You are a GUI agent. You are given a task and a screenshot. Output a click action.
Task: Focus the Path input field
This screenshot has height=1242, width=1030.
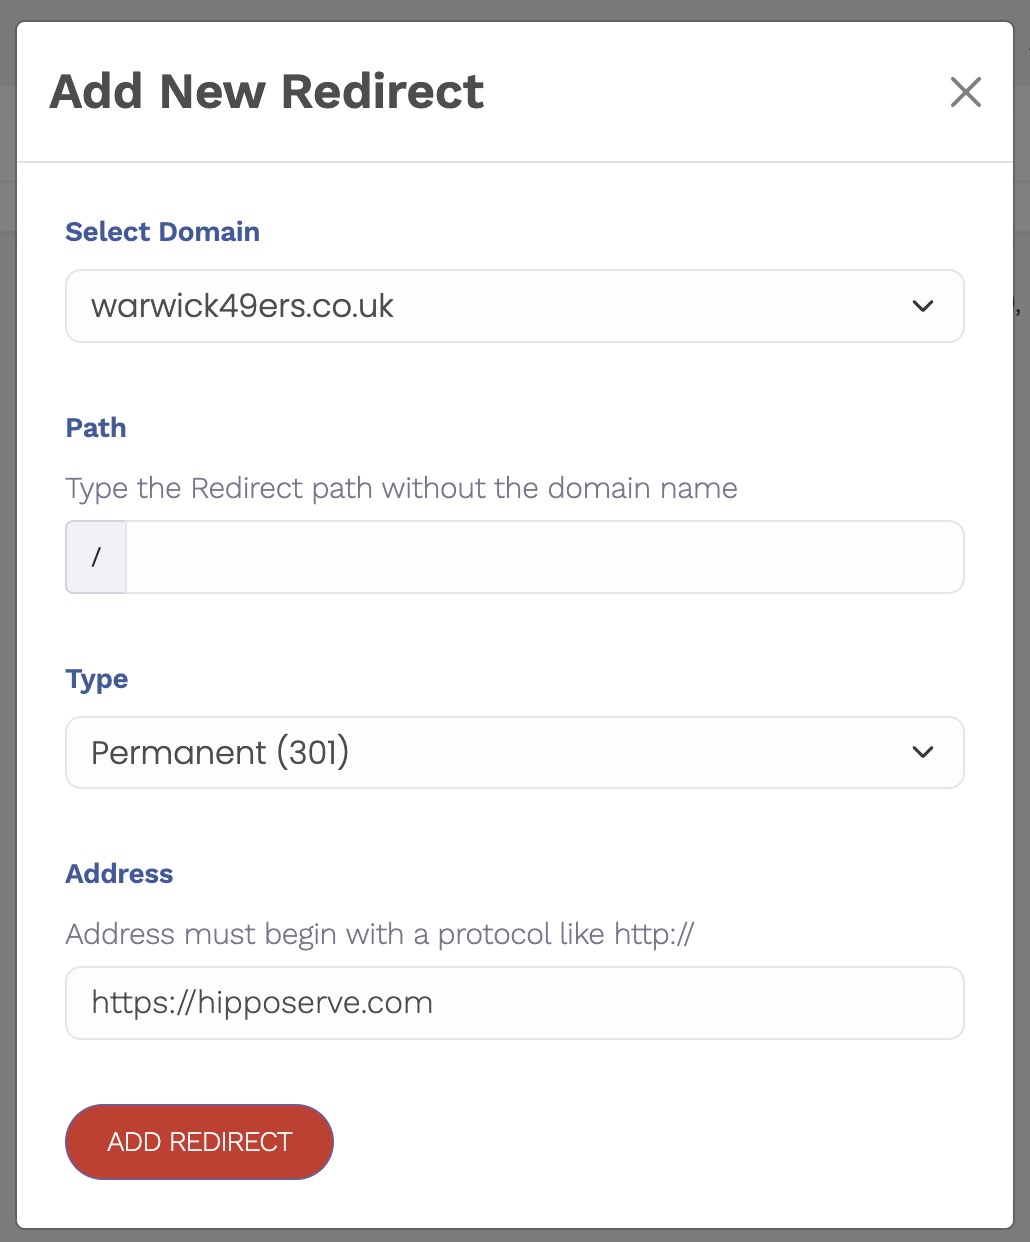[x=544, y=557]
